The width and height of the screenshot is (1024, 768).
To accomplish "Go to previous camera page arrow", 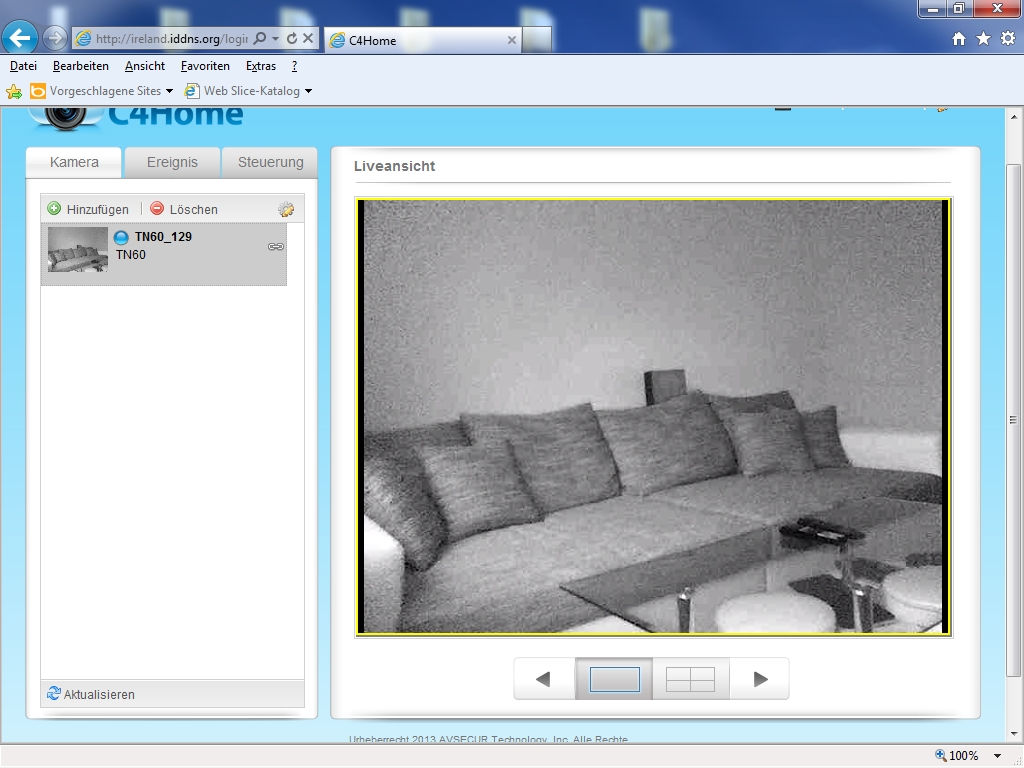I will [543, 679].
